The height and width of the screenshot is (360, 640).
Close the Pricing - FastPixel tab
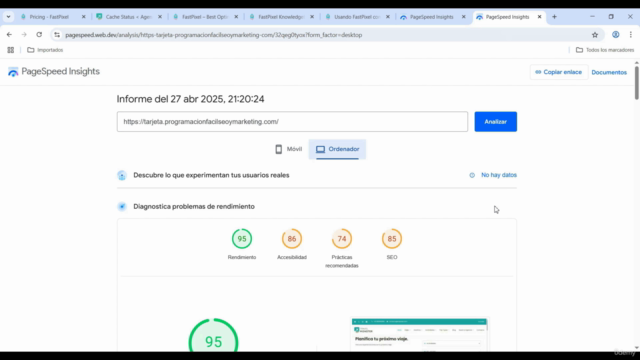coord(84,17)
